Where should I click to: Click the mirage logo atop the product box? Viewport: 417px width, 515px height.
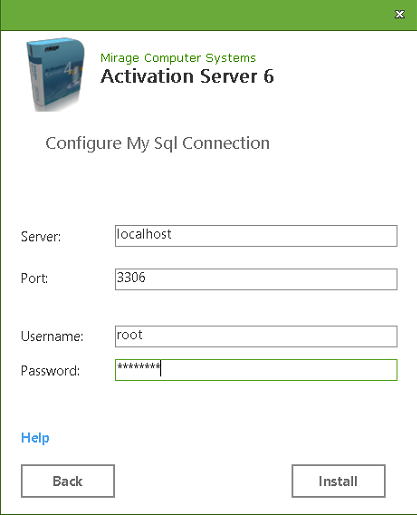[52, 48]
